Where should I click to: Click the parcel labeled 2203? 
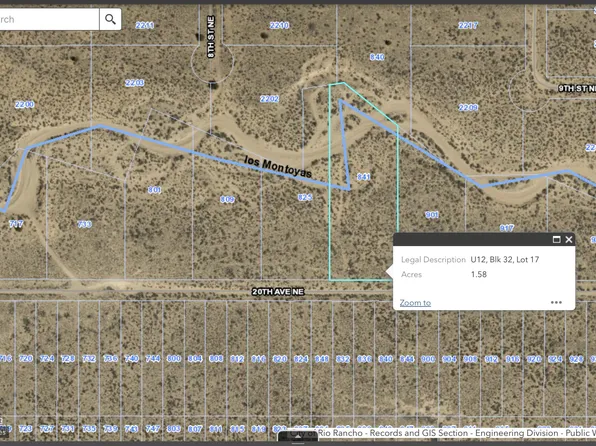point(135,83)
